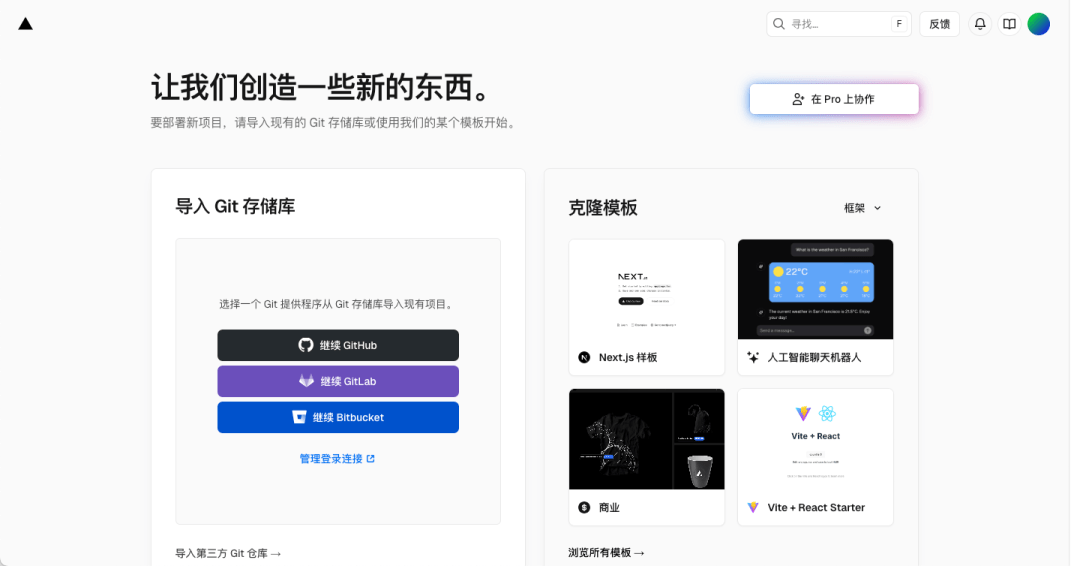1080x566 pixels.
Task: Click the Vercel triangle logo
Action: (x=25, y=24)
